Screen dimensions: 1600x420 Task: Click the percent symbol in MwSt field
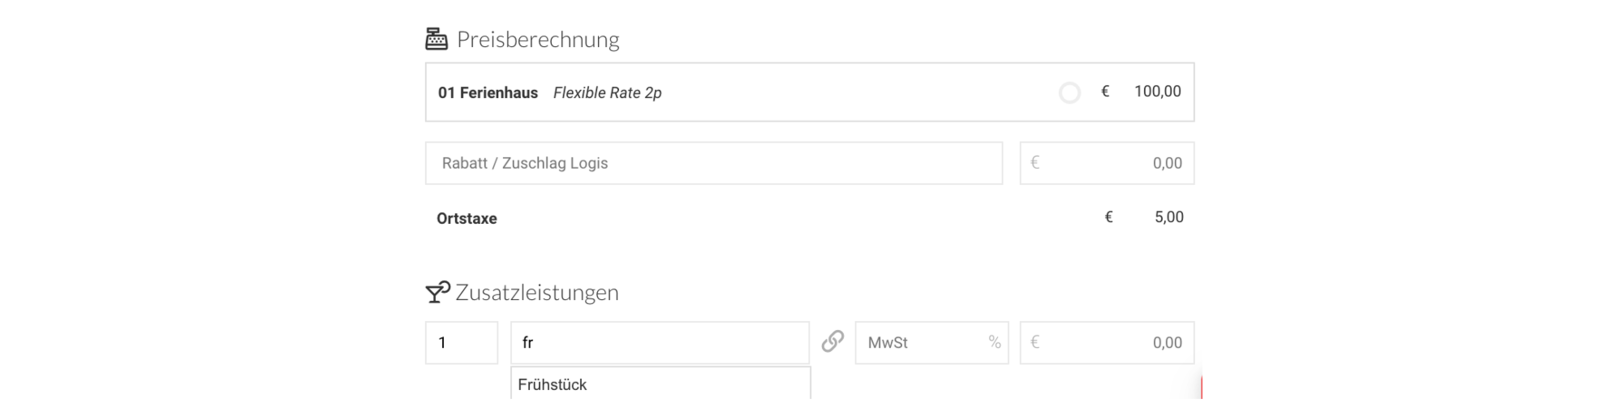[x=994, y=342]
